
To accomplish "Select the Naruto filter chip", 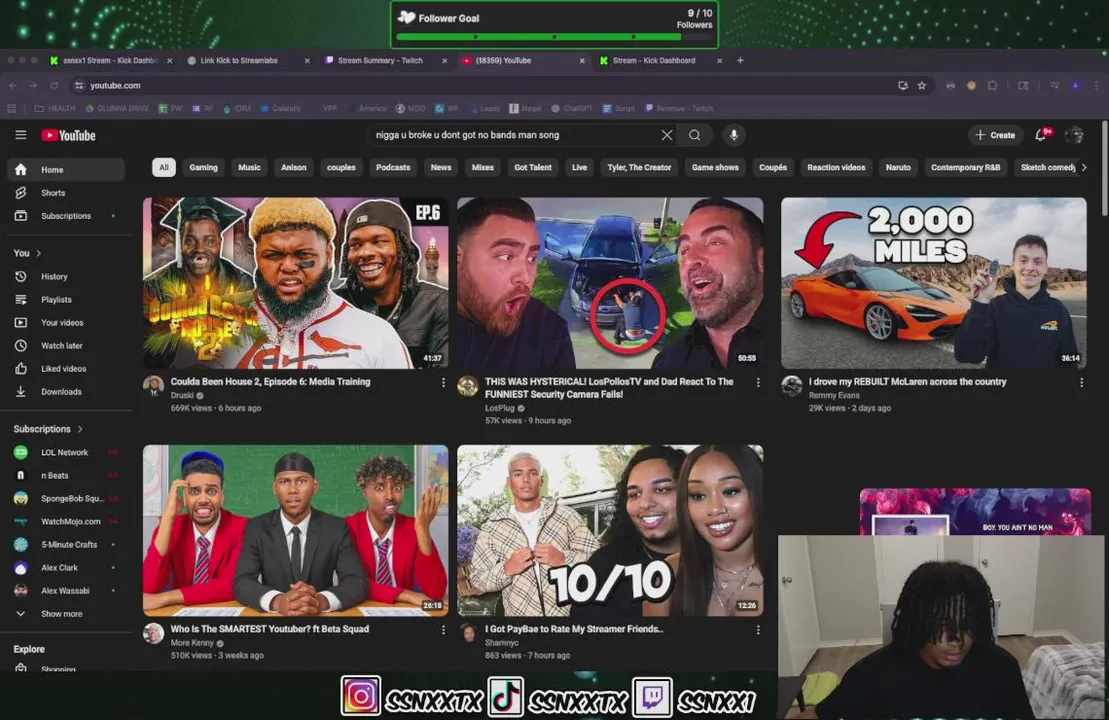I will click(898, 168).
